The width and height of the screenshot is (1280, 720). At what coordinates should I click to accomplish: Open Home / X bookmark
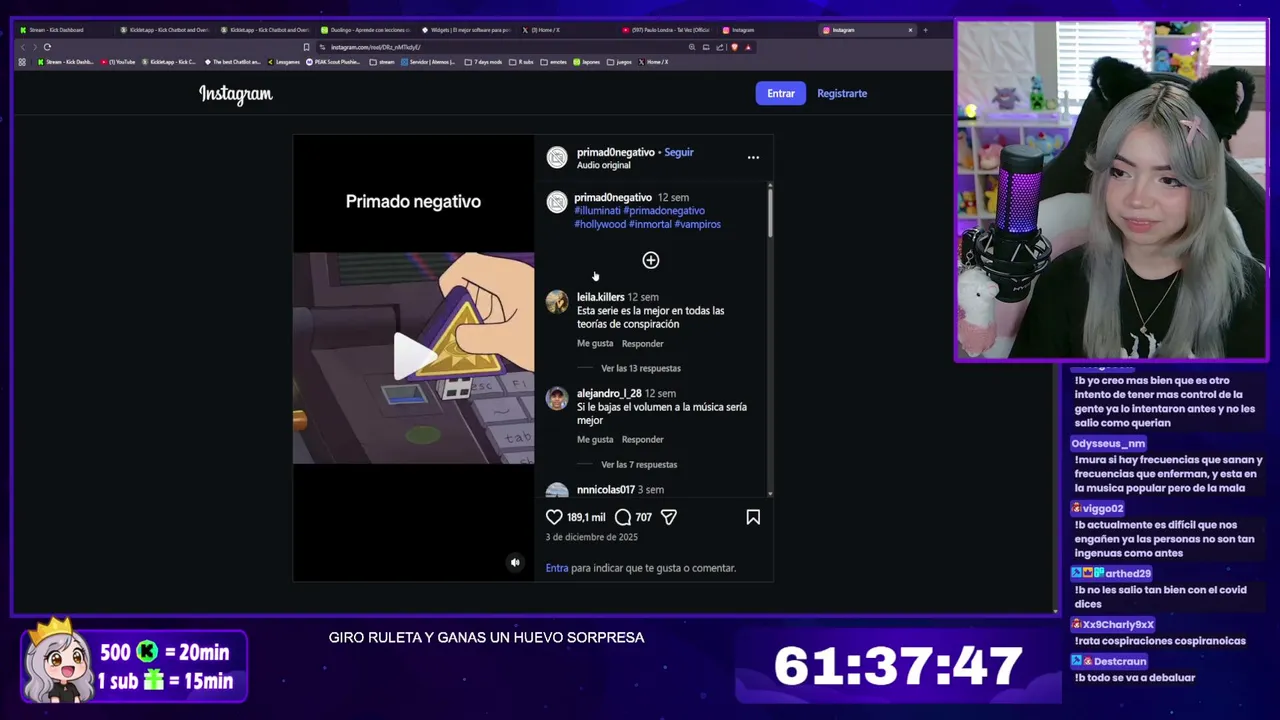pyautogui.click(x=653, y=62)
